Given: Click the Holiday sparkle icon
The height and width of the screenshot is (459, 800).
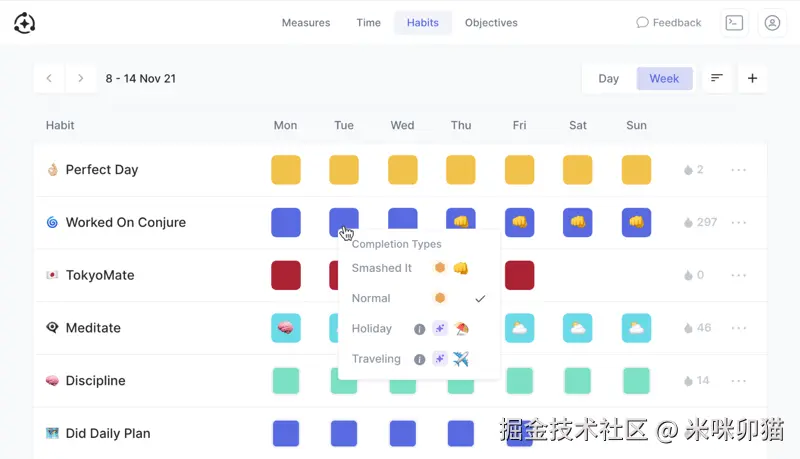Looking at the screenshot, I should pos(440,328).
